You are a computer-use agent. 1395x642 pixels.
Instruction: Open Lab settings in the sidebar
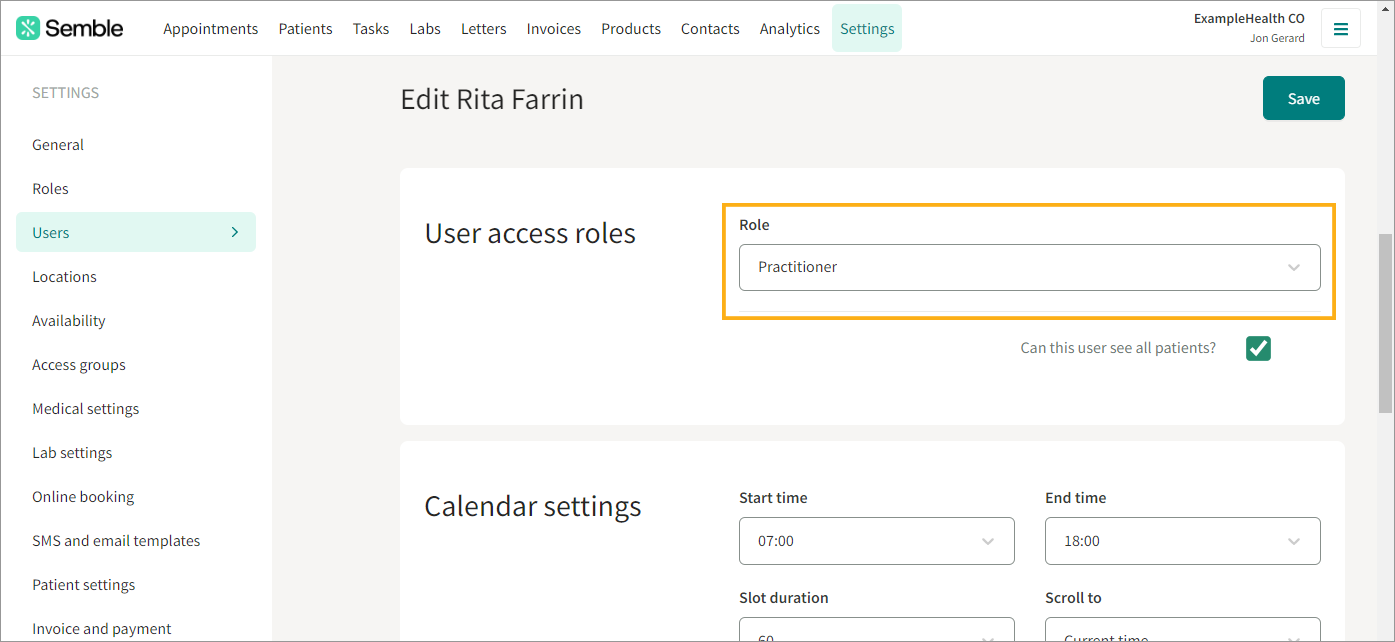coord(72,453)
